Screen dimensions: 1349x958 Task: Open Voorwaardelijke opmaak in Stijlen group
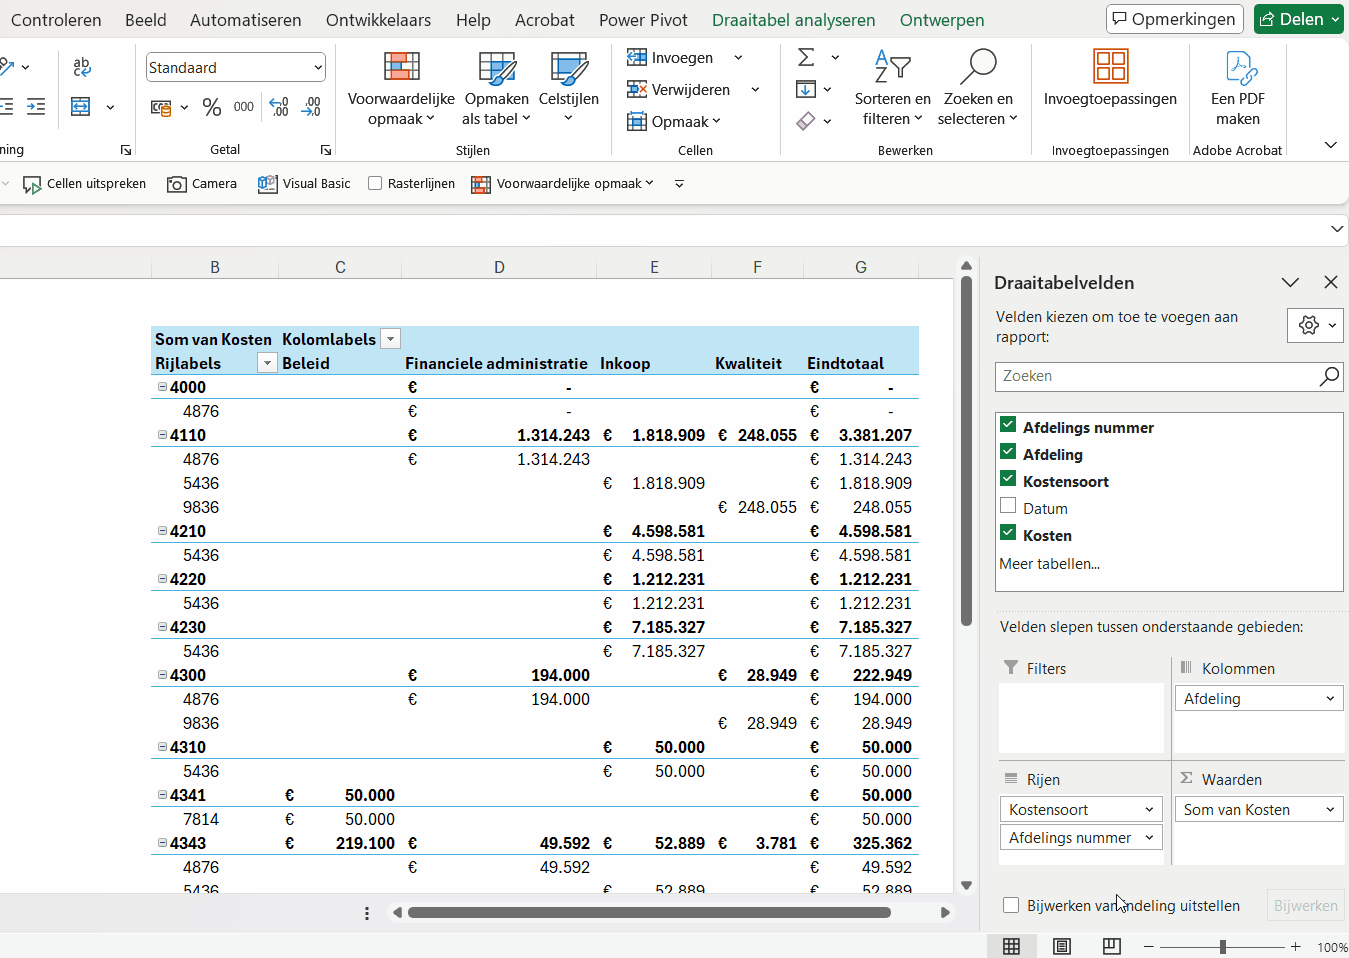tap(401, 89)
